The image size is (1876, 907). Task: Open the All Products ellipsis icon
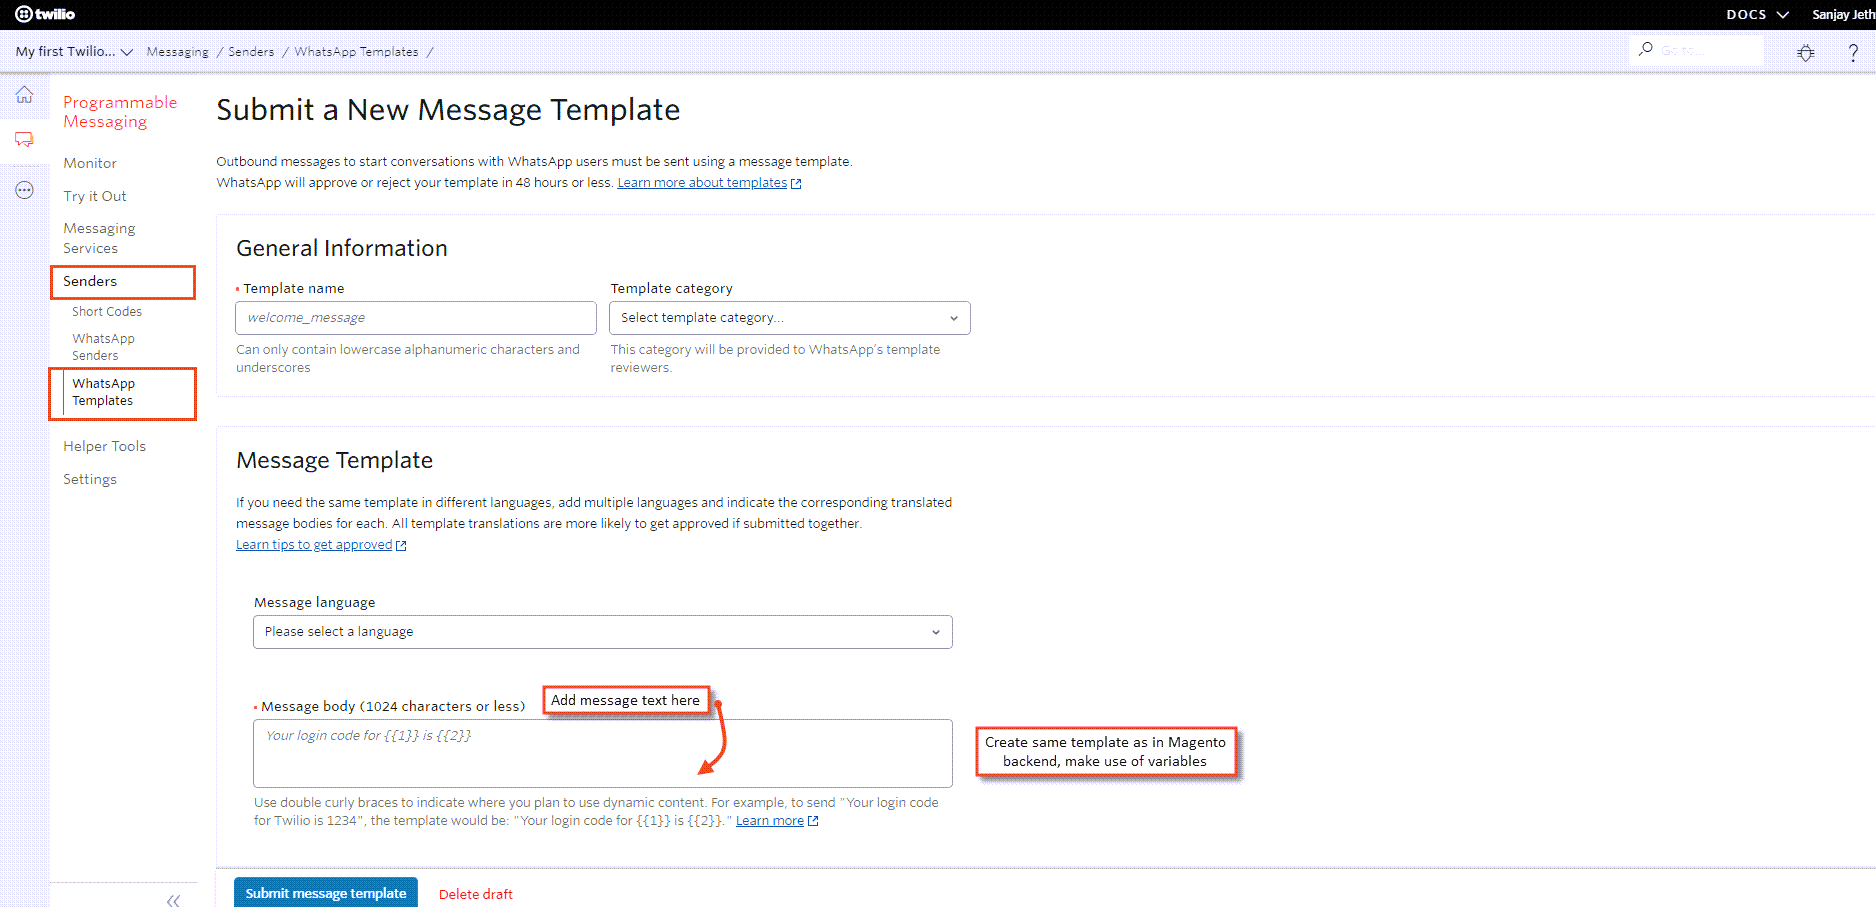point(24,190)
